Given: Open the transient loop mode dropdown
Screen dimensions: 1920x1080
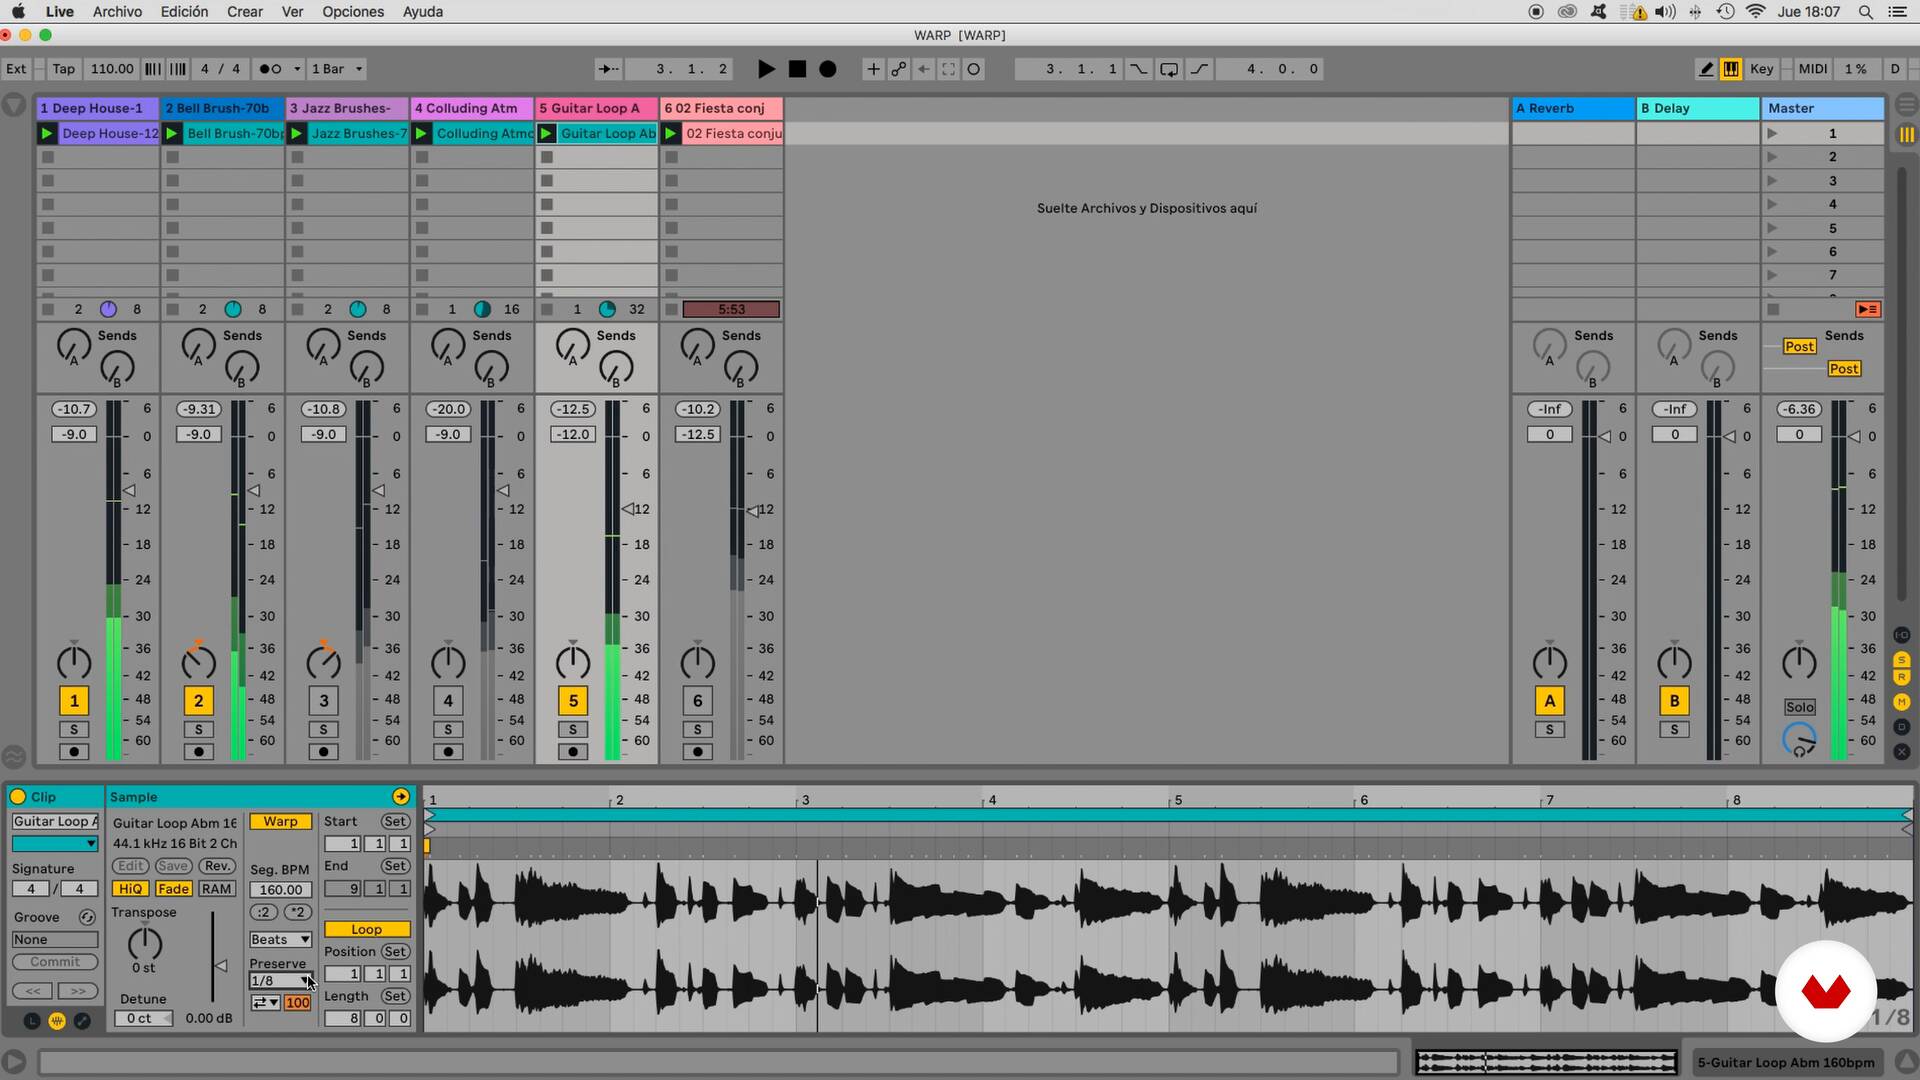Looking at the screenshot, I should tap(265, 1002).
